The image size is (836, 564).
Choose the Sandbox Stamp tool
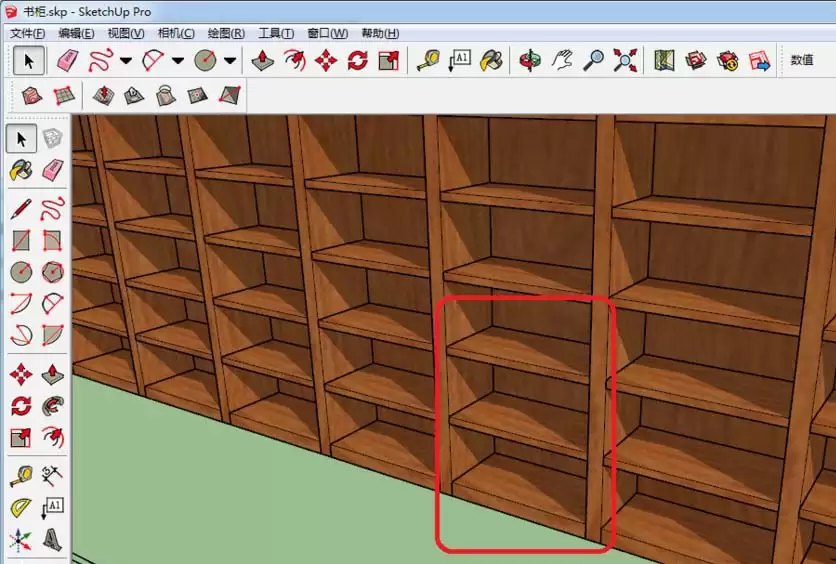click(x=134, y=95)
